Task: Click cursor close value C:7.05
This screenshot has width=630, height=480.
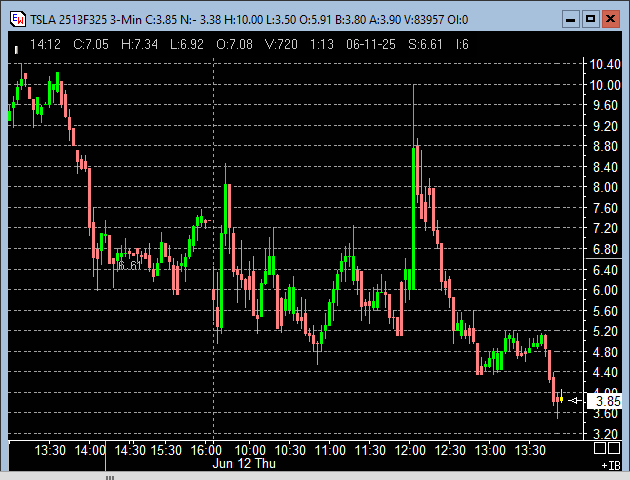Action: tap(91, 44)
